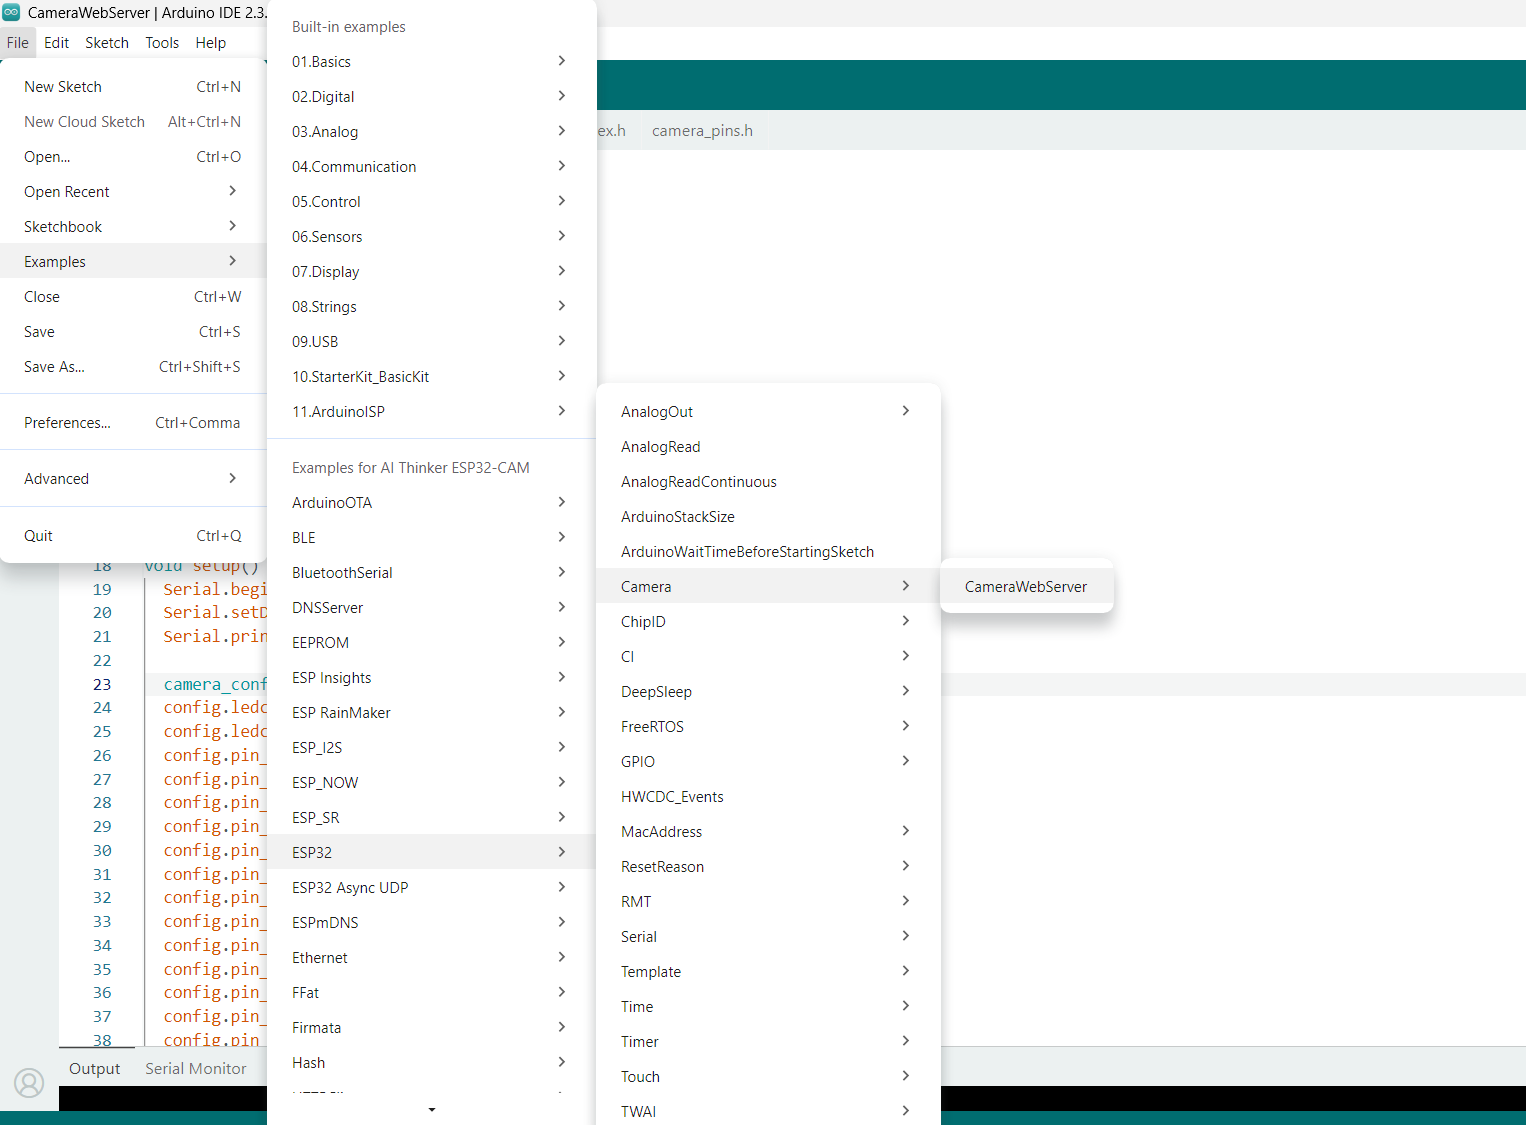Expand the Open Recent submenu
1526x1125 pixels.
tap(67, 191)
